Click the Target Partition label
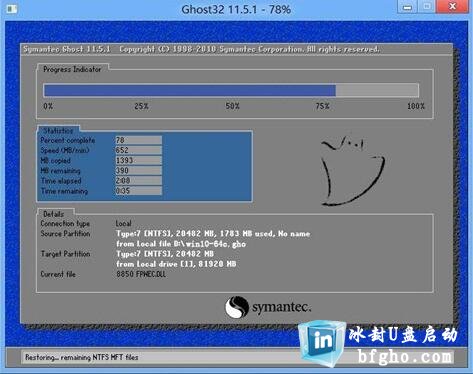 click(65, 254)
